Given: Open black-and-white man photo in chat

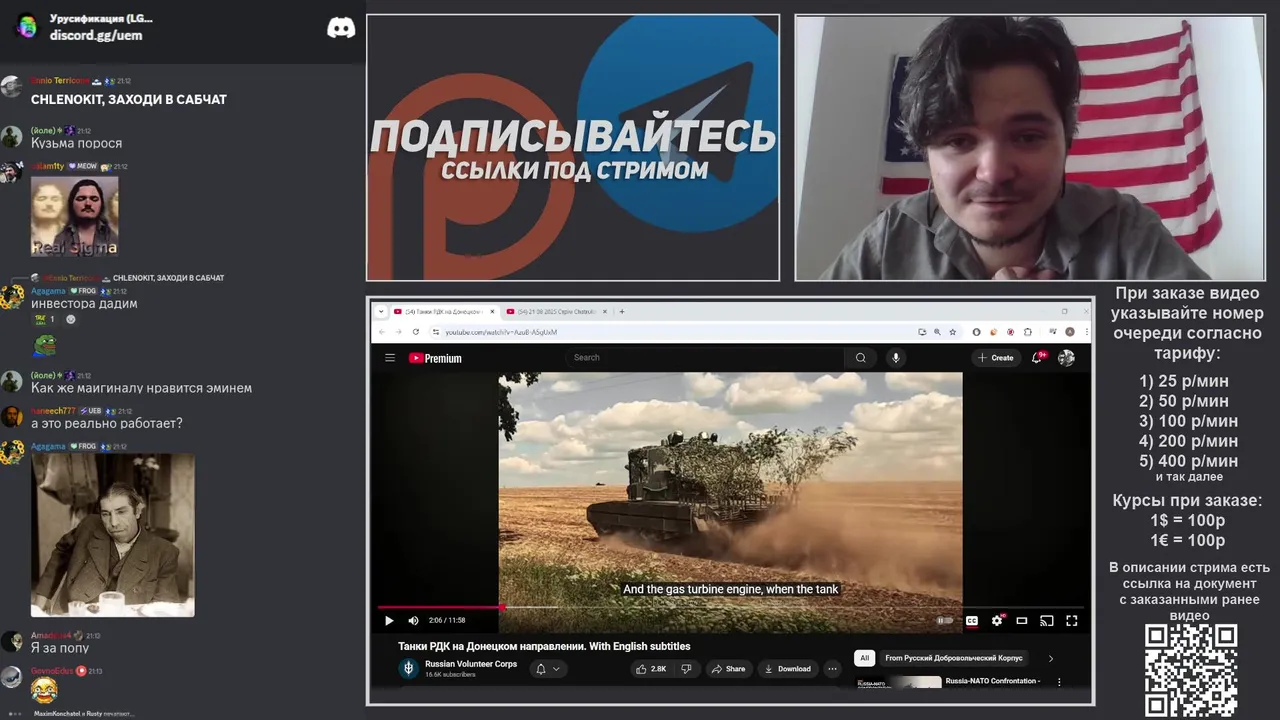Looking at the screenshot, I should 113,535.
